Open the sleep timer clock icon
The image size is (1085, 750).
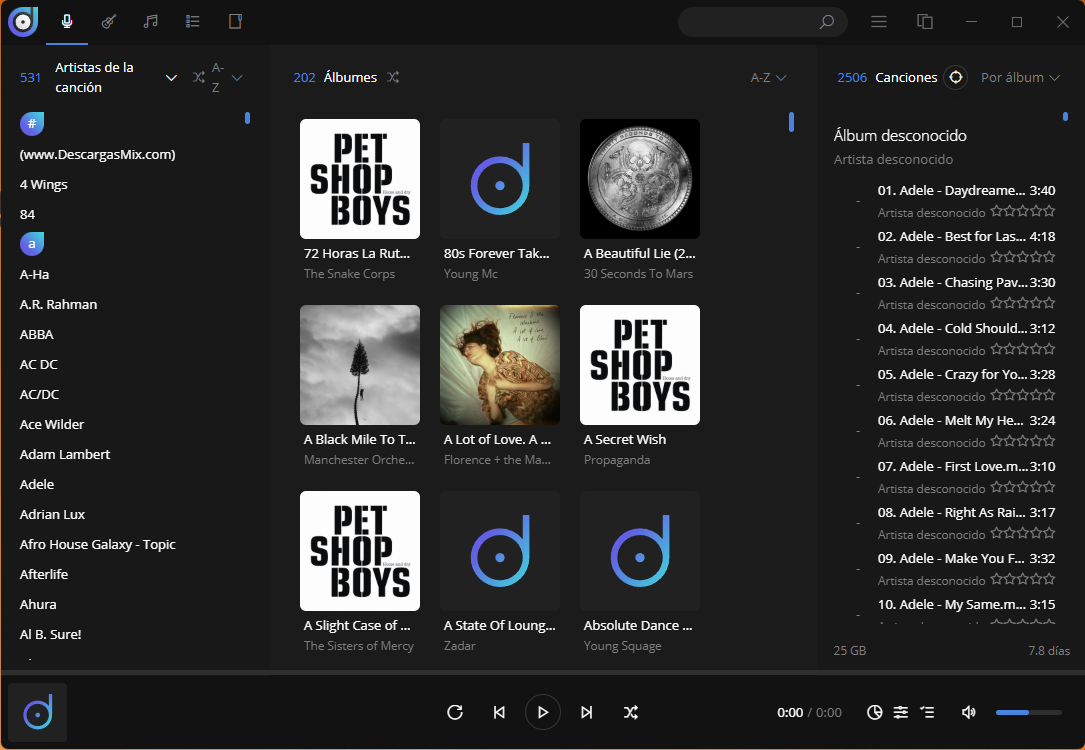875,712
